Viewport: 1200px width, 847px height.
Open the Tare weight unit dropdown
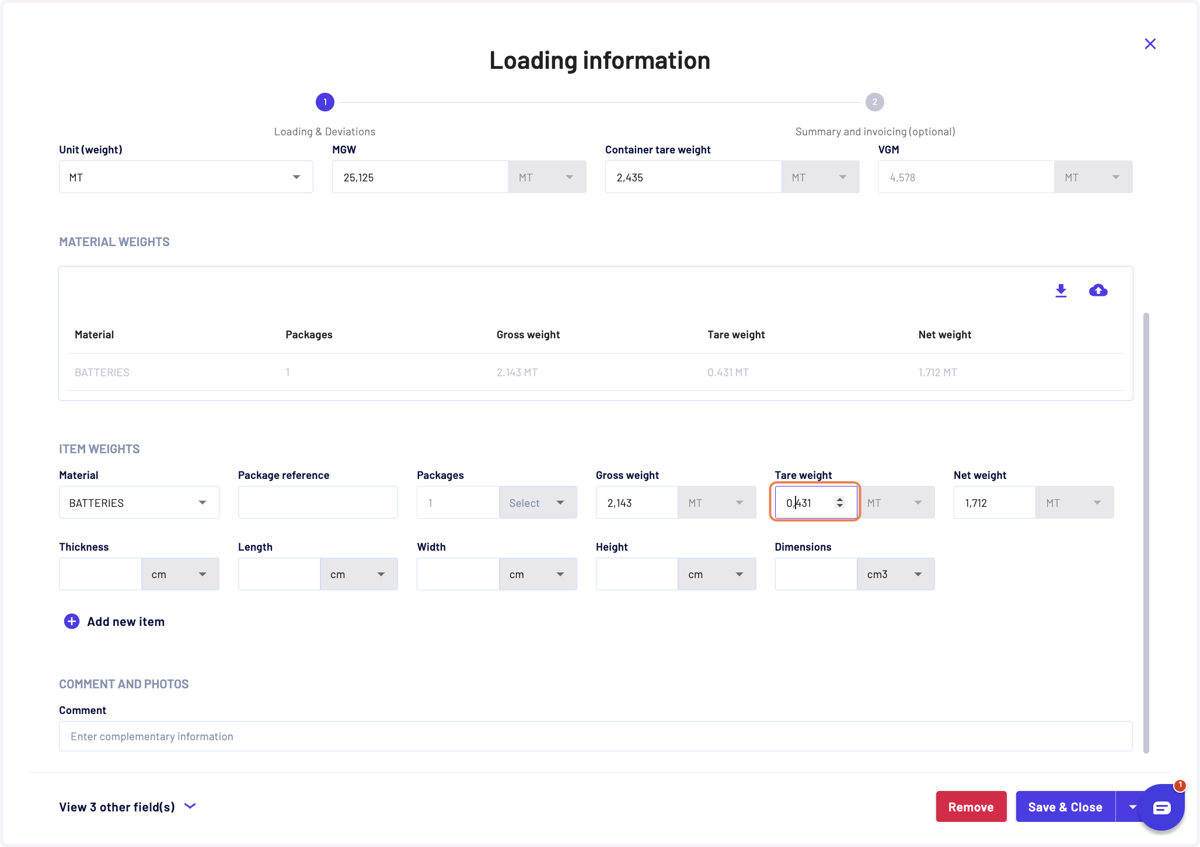pyautogui.click(x=896, y=503)
